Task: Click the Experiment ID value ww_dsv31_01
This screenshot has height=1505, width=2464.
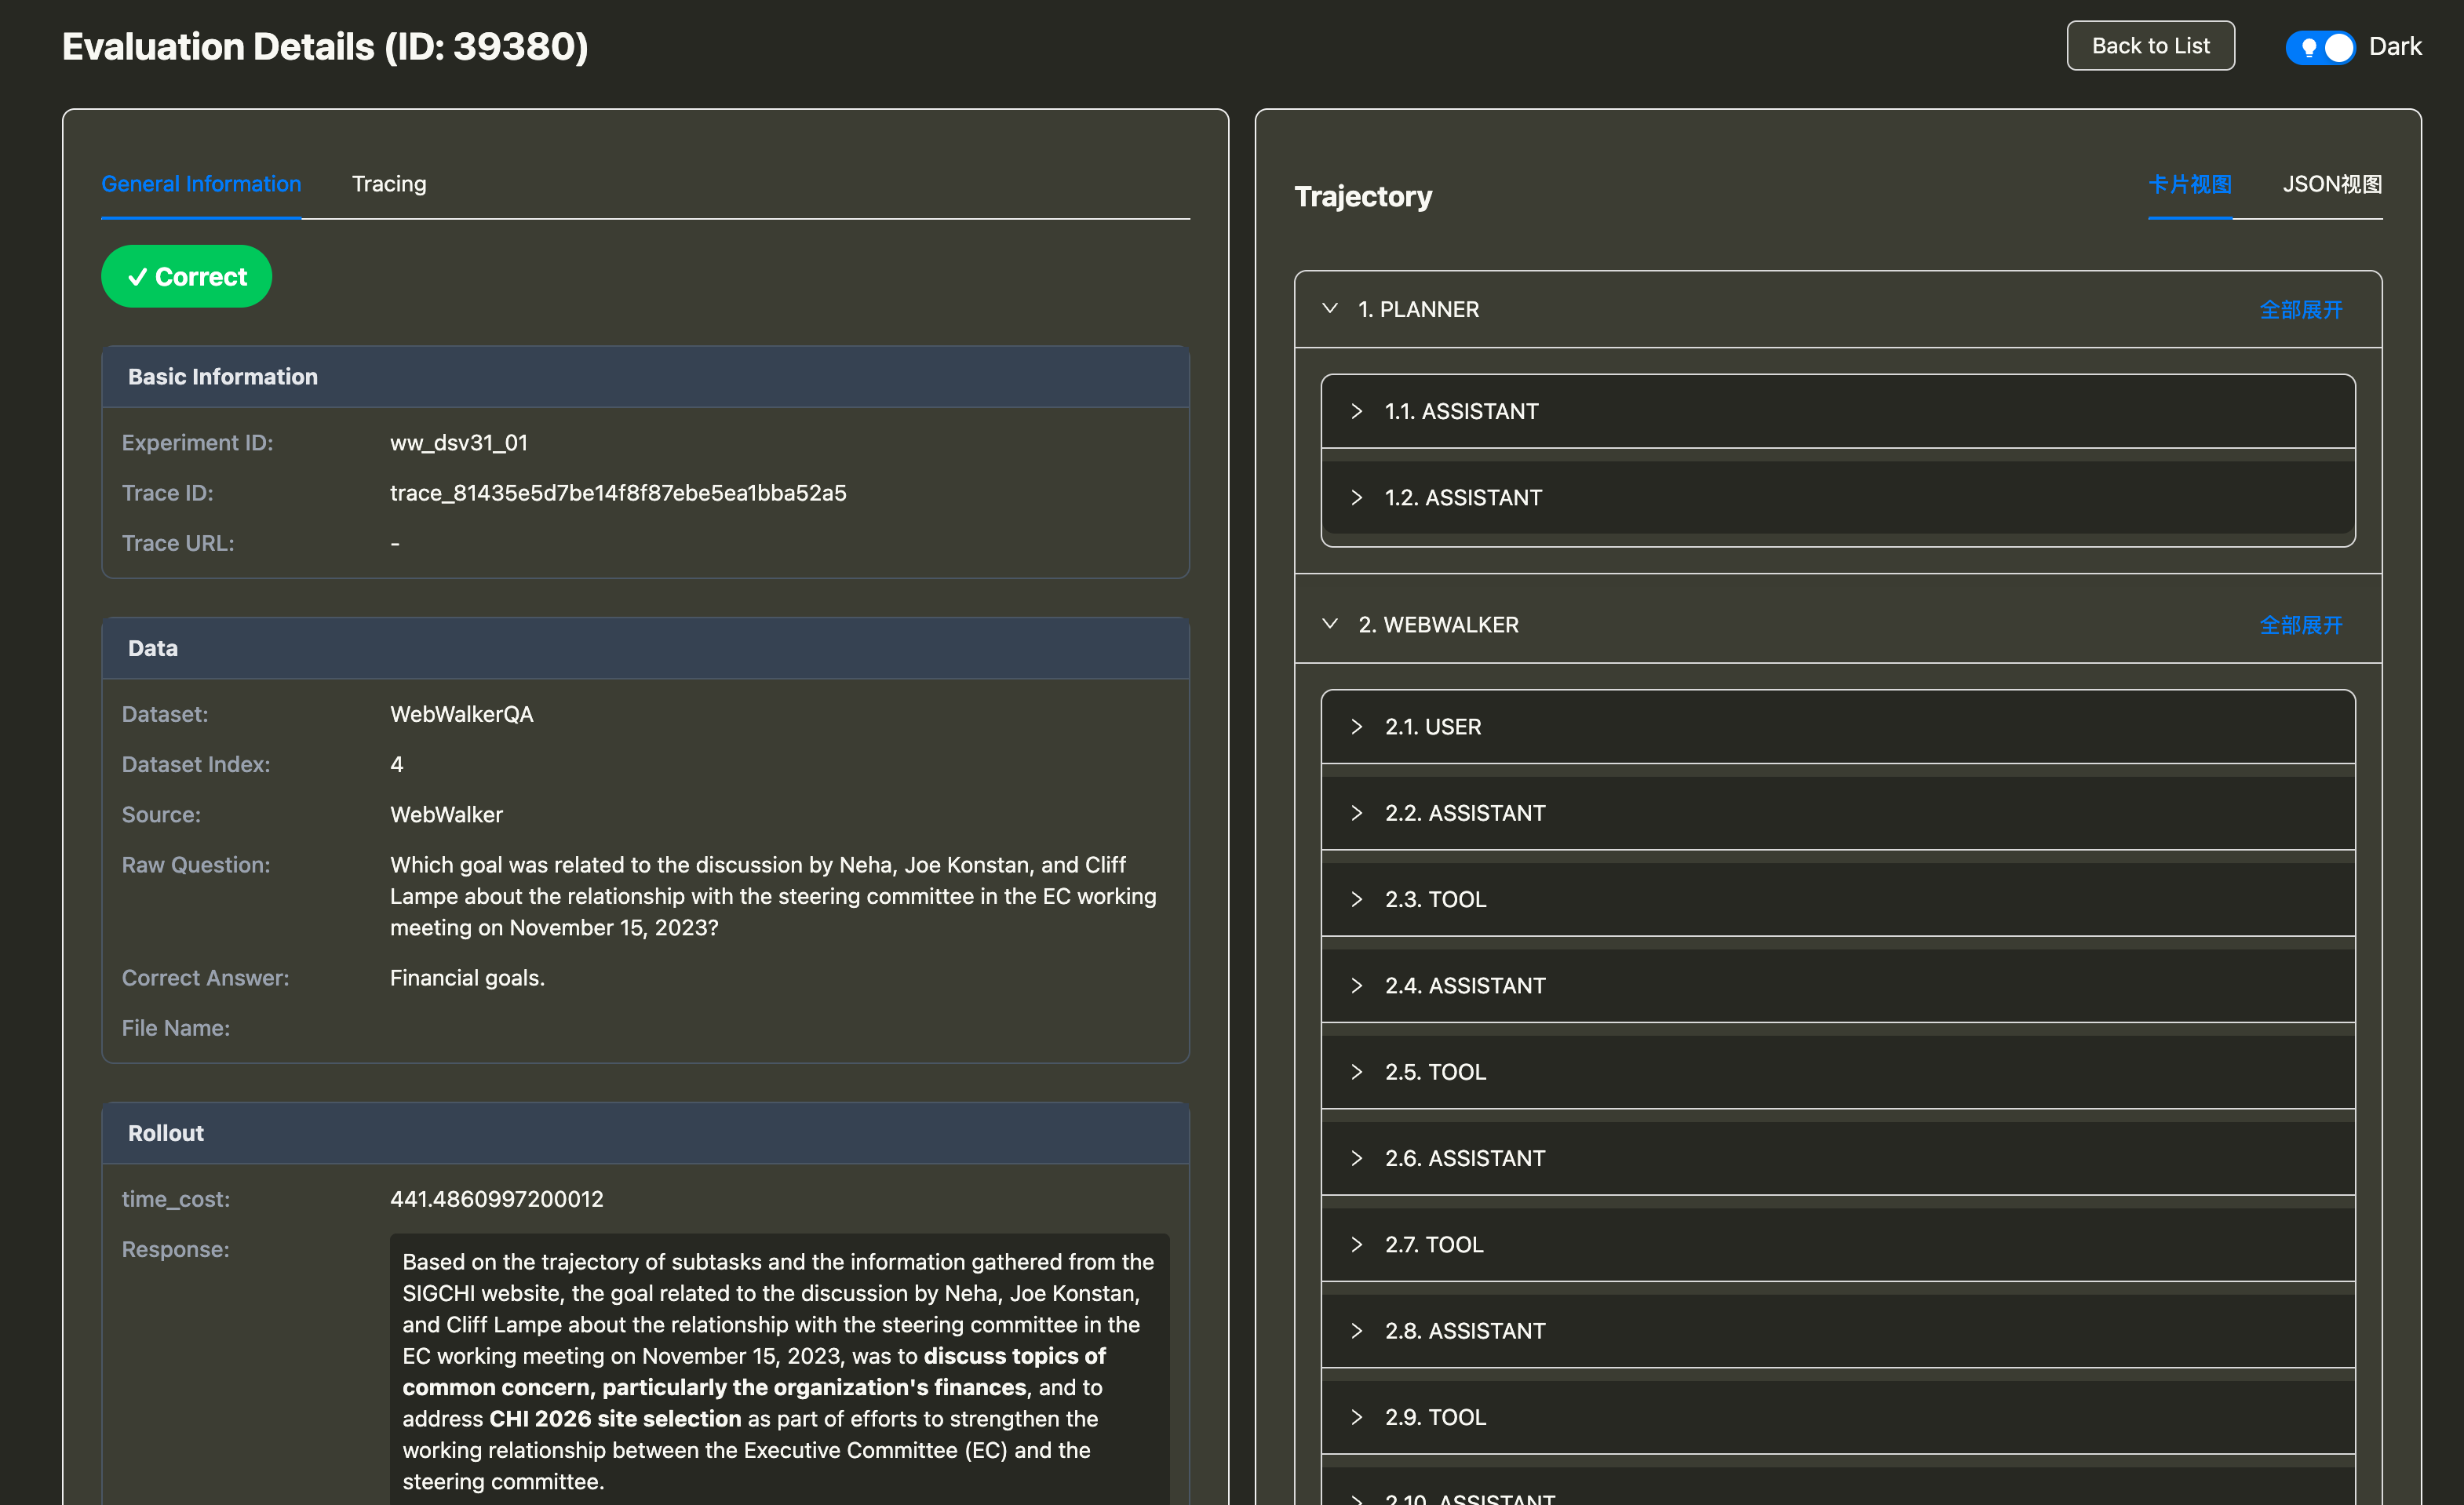Action: coord(458,442)
